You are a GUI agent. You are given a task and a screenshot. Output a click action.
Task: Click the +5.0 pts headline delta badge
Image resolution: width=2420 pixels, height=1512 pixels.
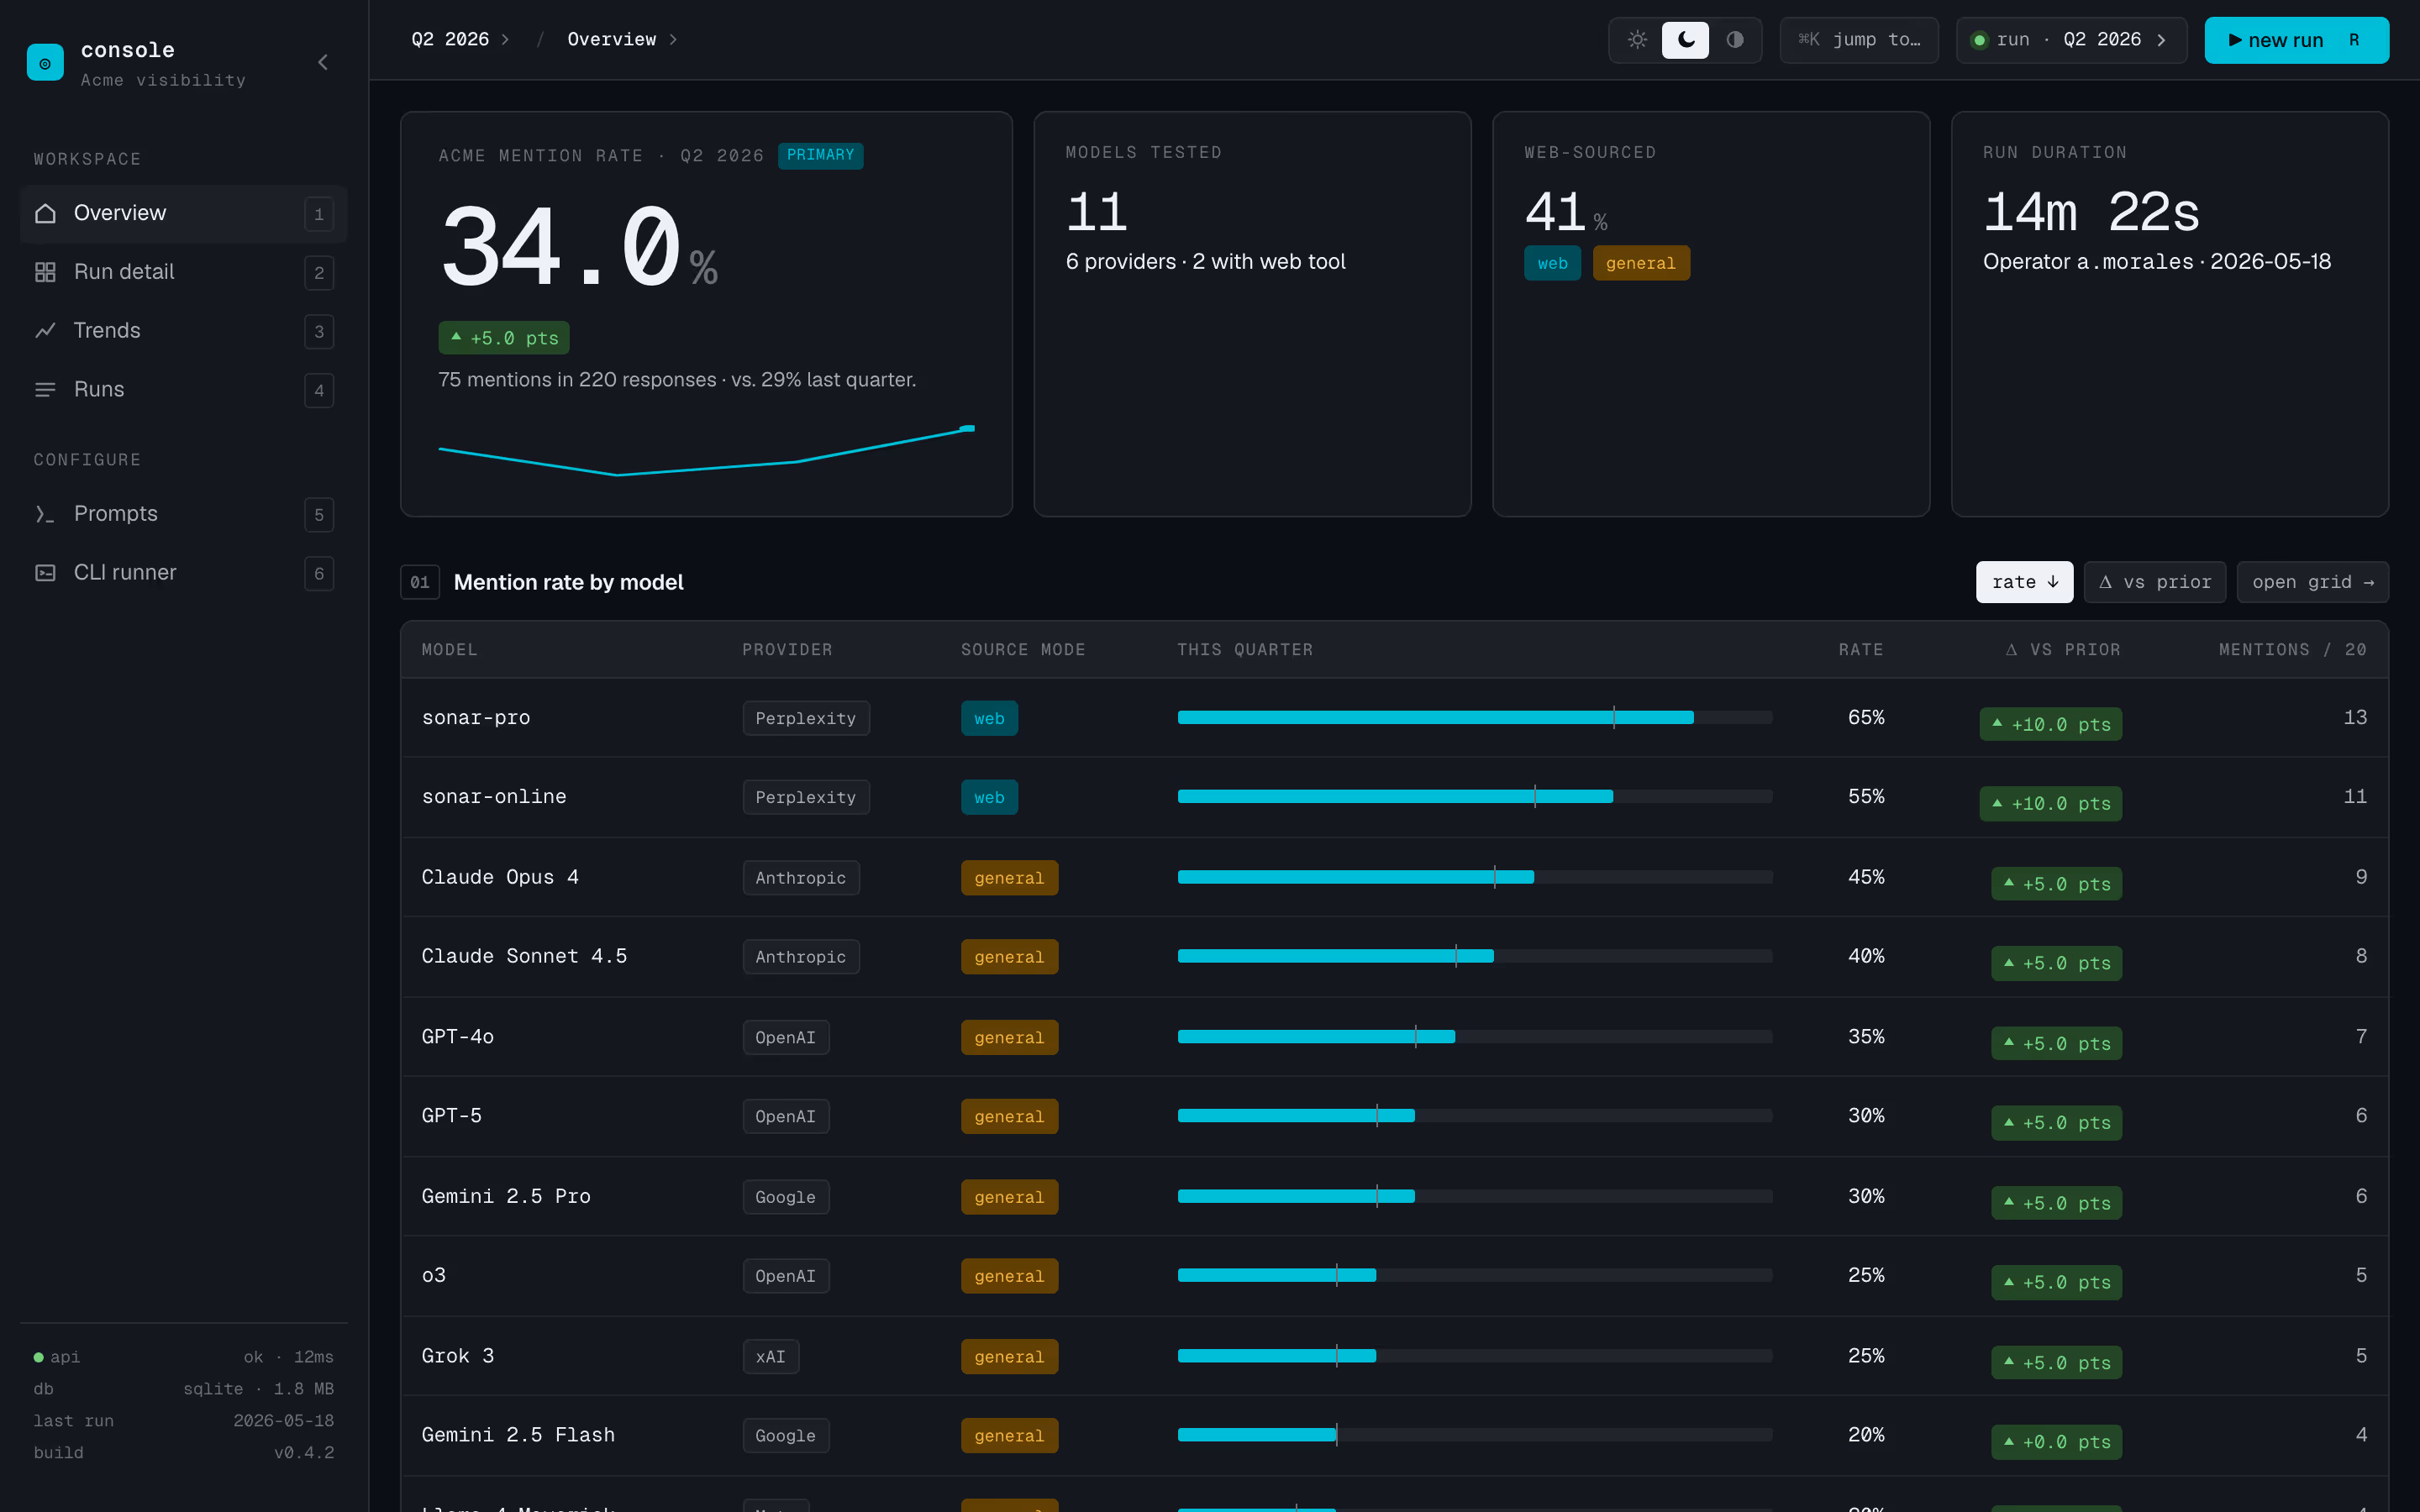point(504,338)
